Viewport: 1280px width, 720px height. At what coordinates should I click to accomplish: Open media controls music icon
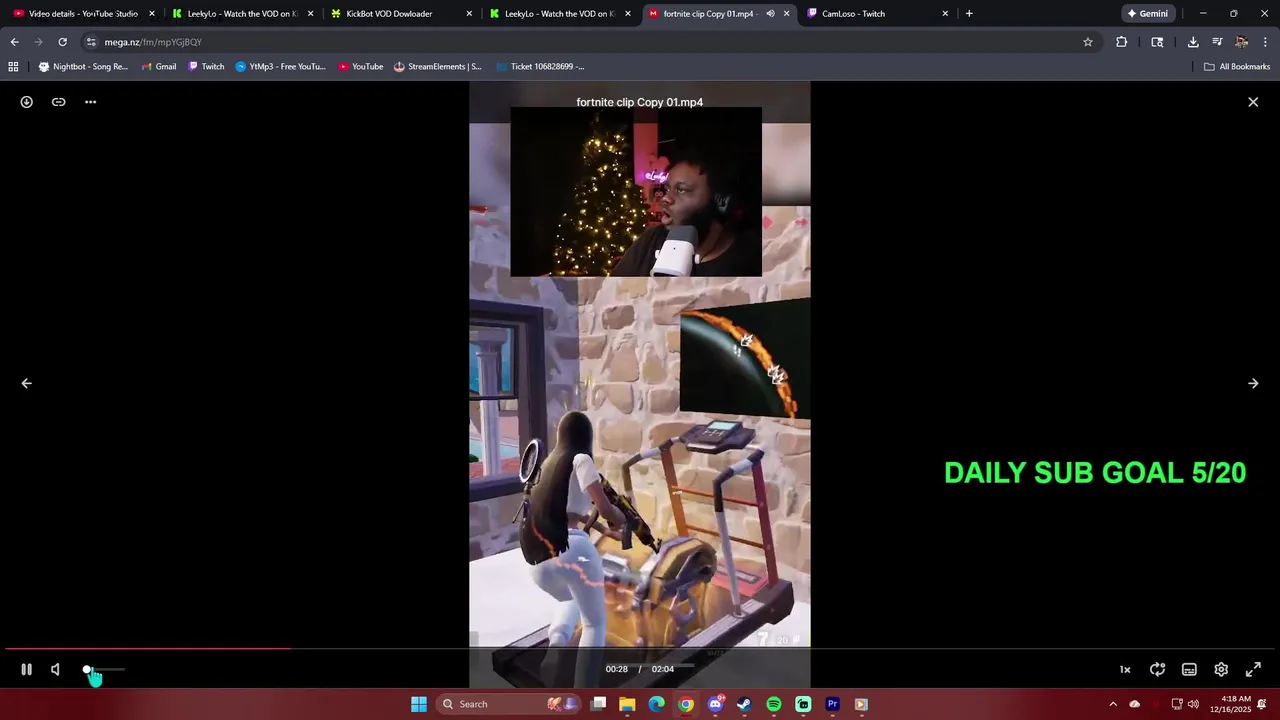(1217, 42)
